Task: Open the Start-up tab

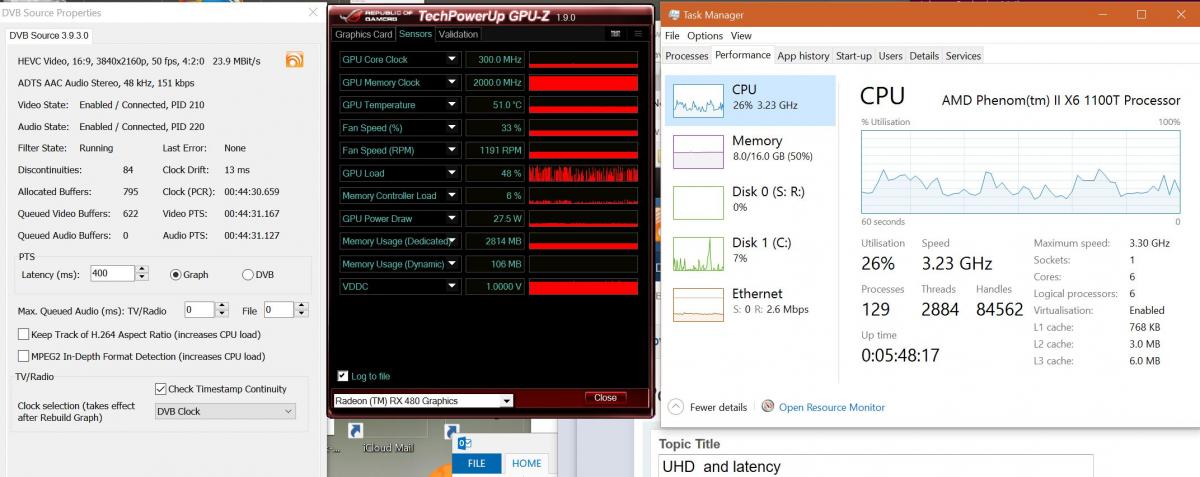Action: point(853,56)
